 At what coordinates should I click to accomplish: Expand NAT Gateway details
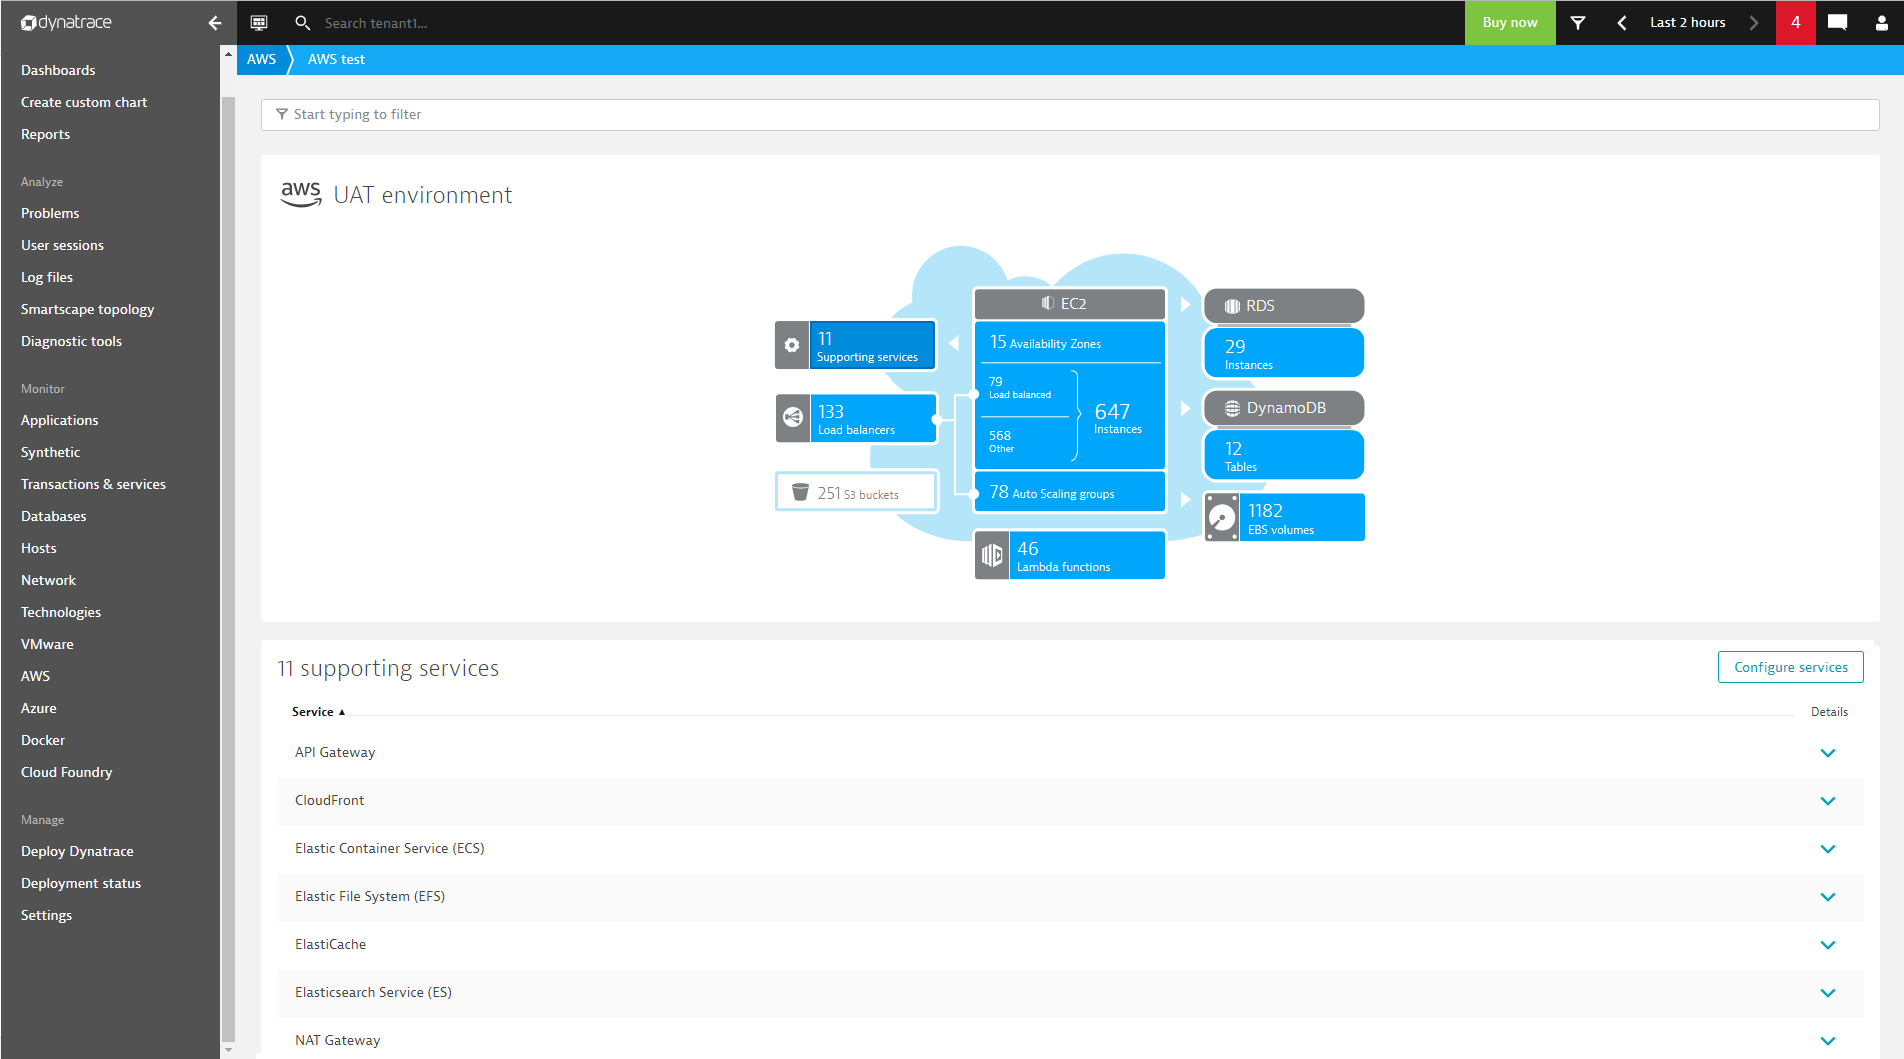coord(1828,1041)
